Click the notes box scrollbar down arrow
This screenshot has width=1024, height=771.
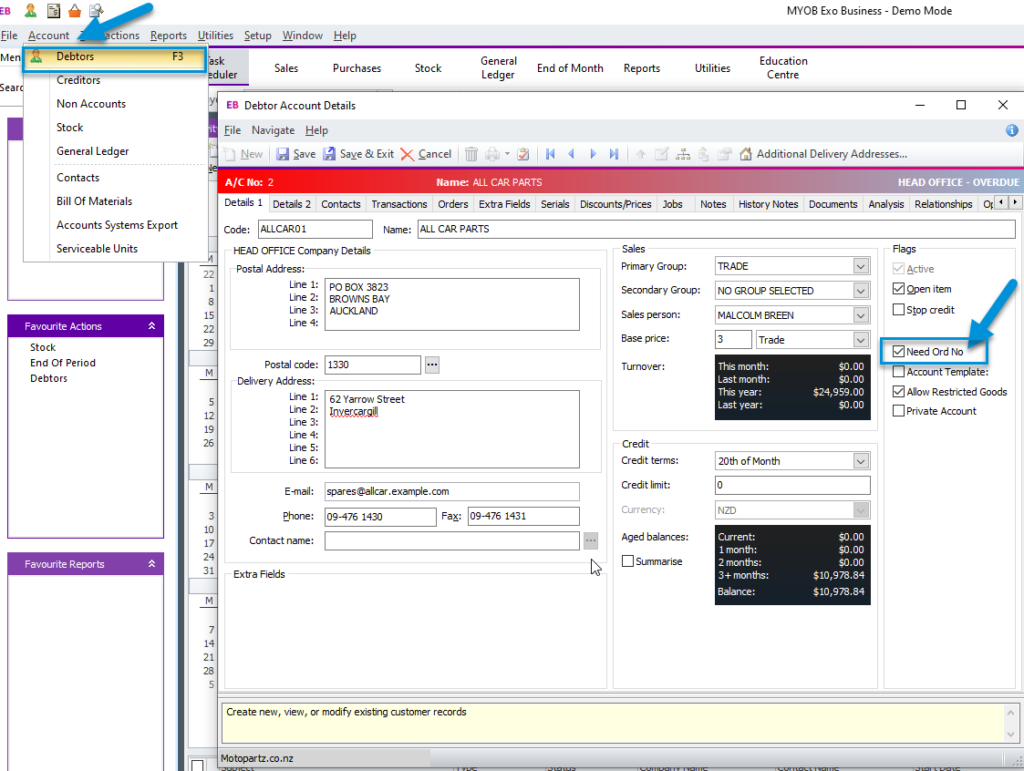[1010, 734]
